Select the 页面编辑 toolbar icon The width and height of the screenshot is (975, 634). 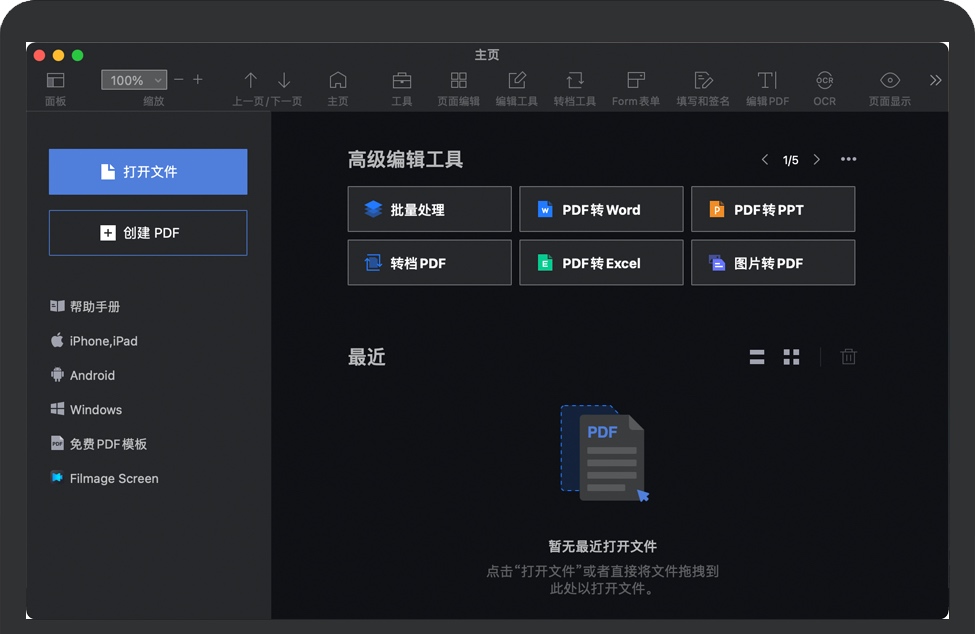[x=458, y=80]
